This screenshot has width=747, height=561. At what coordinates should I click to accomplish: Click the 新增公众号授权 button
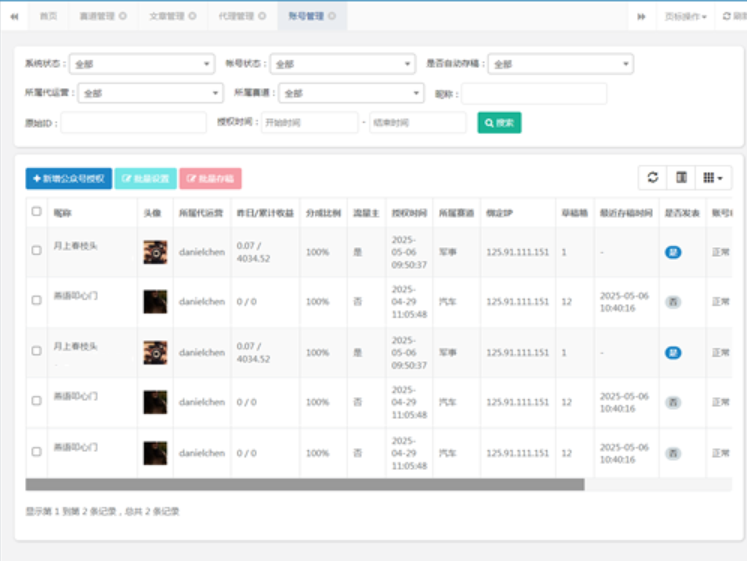(69, 179)
